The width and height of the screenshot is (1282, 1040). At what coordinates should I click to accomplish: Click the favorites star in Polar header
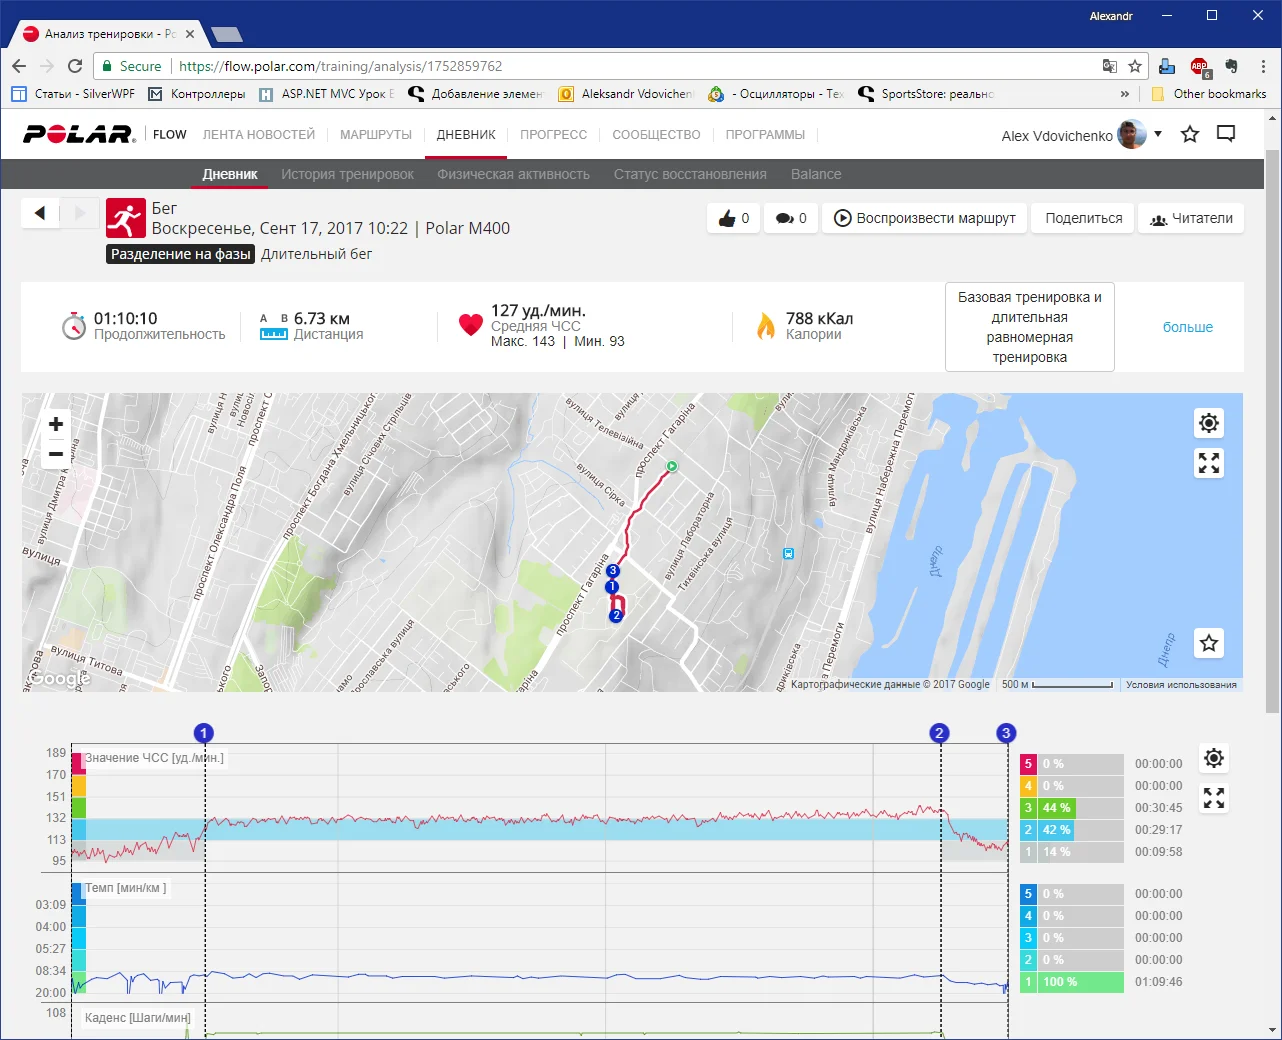pyautogui.click(x=1190, y=134)
